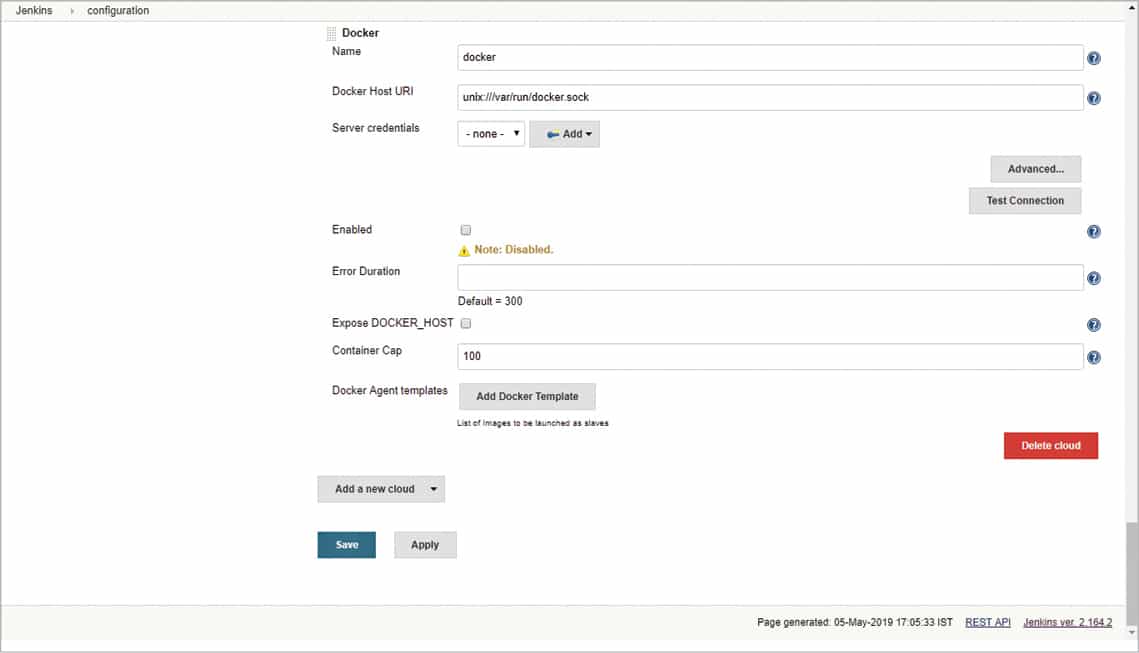Click into the Container Cap input field

click(x=770, y=357)
